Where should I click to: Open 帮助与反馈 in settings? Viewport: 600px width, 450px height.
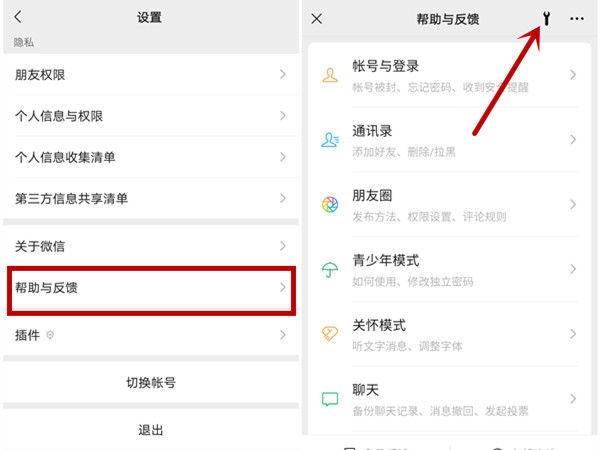[x=150, y=288]
